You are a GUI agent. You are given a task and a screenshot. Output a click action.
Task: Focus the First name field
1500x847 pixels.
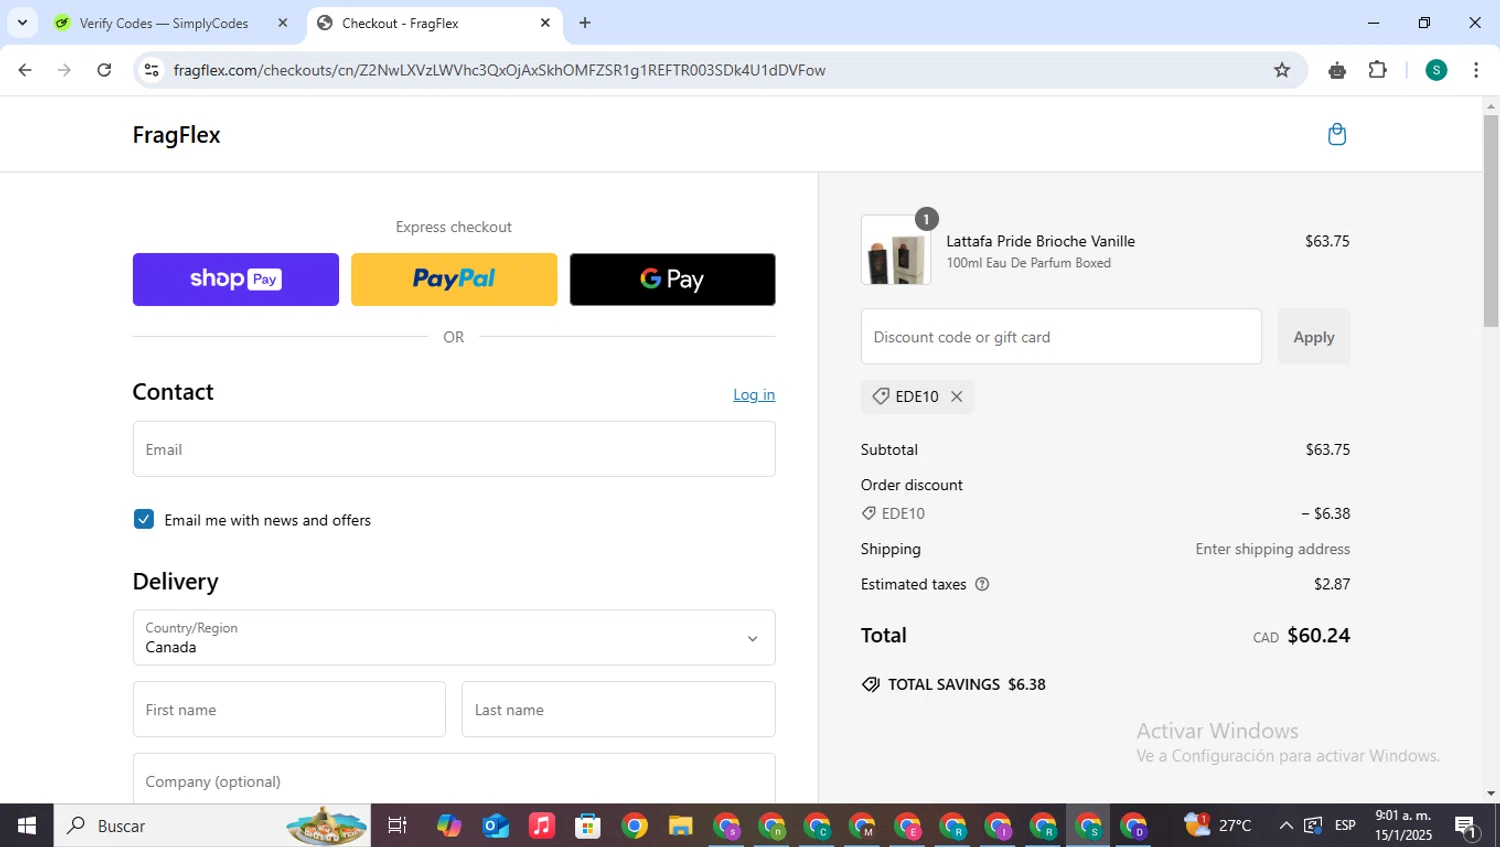tap(289, 709)
